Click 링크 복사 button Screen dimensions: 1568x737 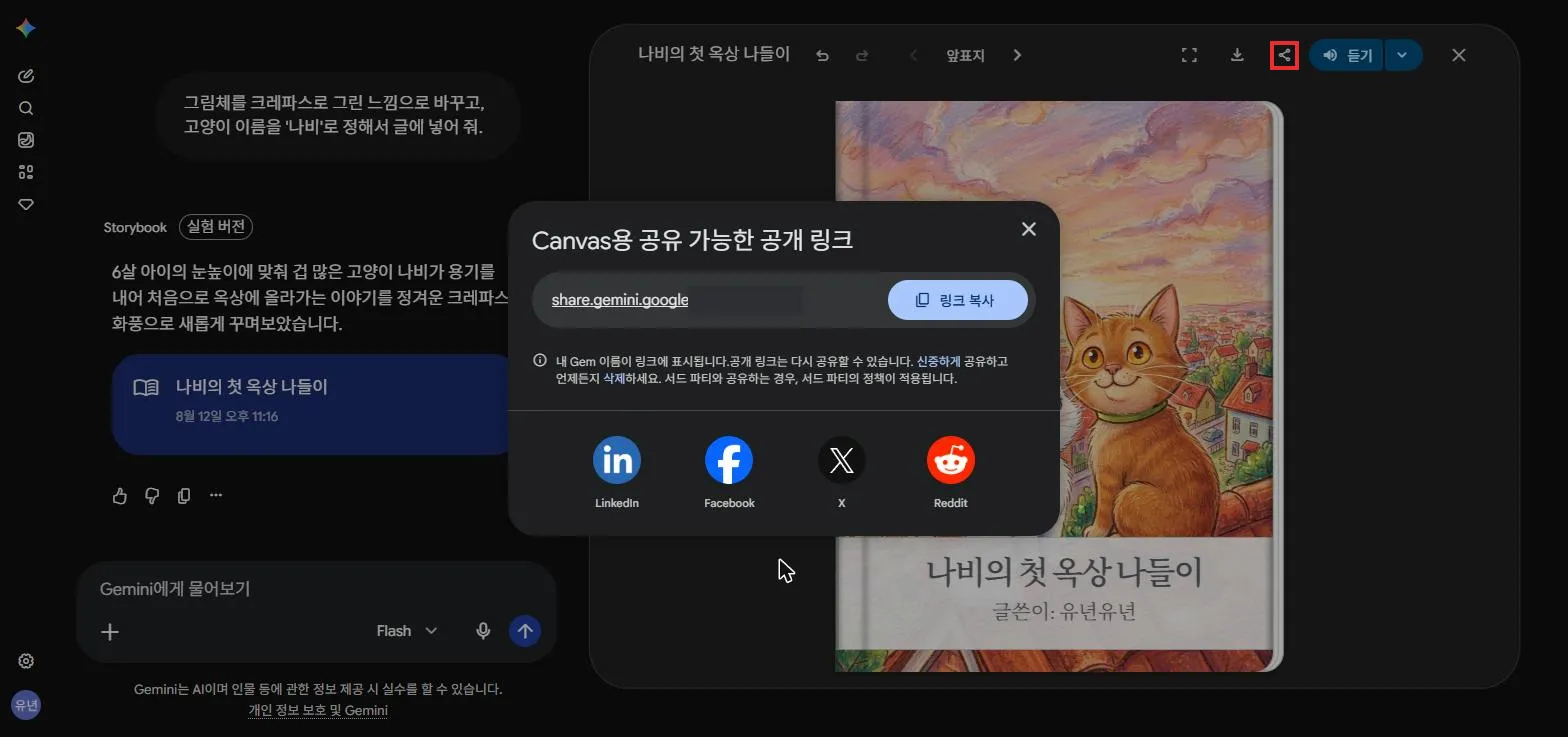(x=957, y=300)
